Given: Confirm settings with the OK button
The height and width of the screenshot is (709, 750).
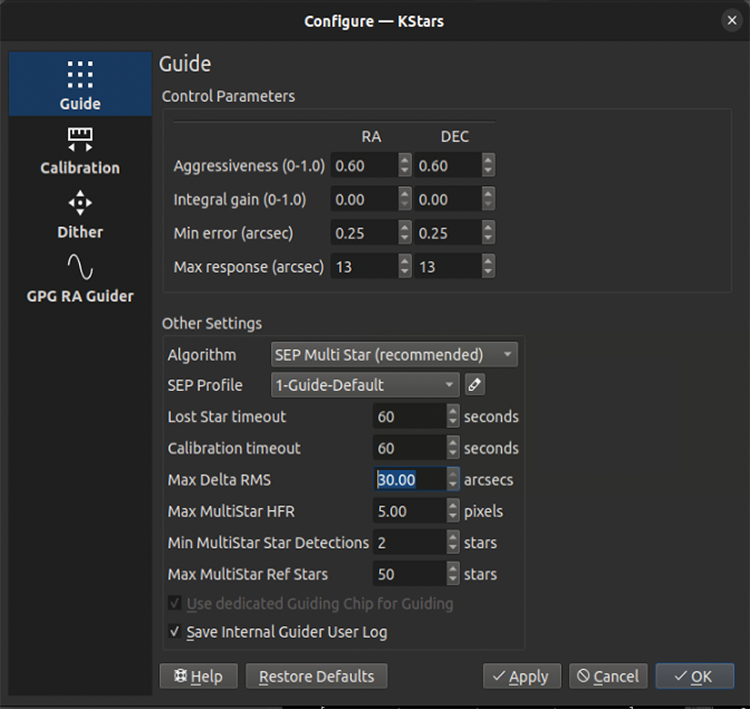Looking at the screenshot, I should (694, 677).
